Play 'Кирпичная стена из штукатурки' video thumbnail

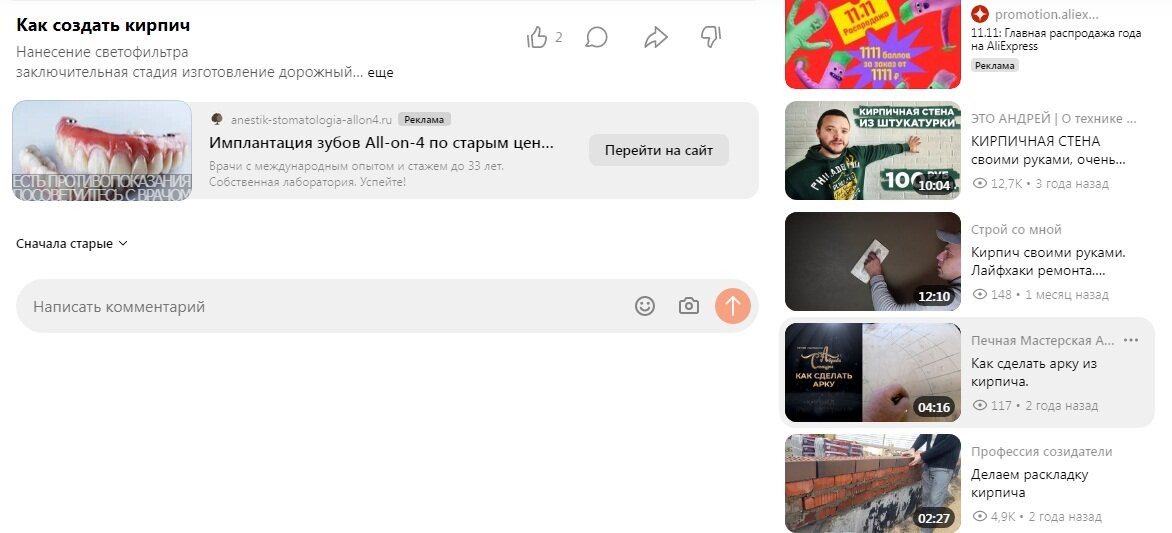point(872,150)
